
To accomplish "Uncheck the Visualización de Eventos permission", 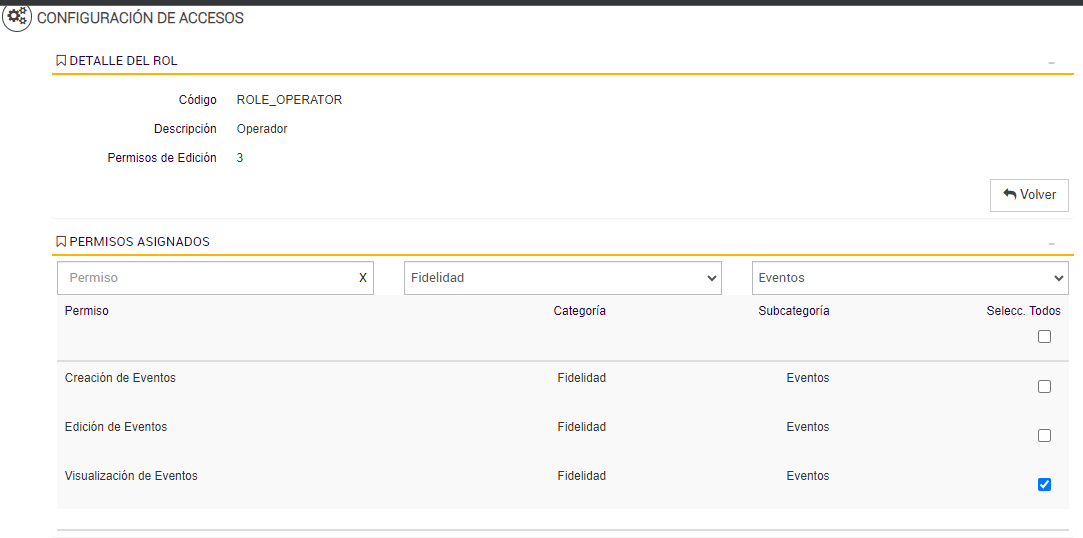I will point(1044,485).
